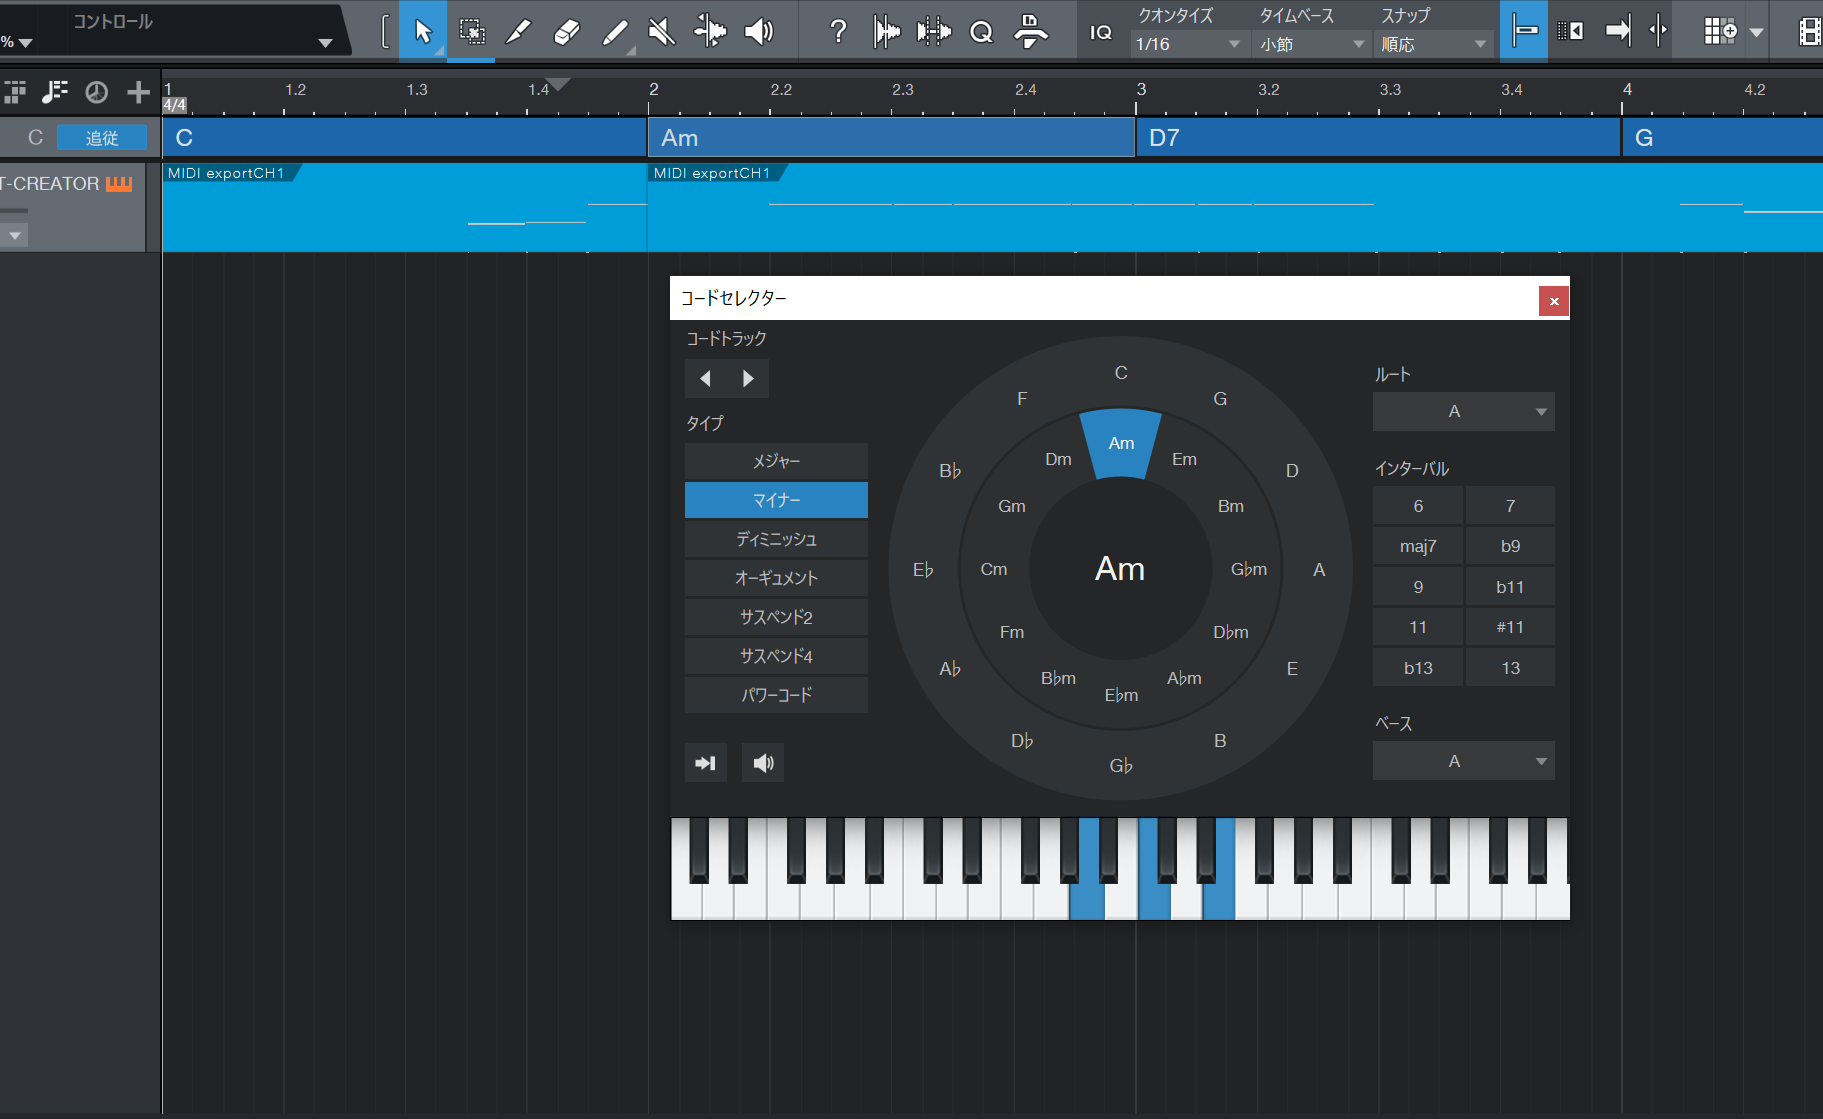Go to next chord with right arrow
The image size is (1823, 1119).
(x=748, y=378)
